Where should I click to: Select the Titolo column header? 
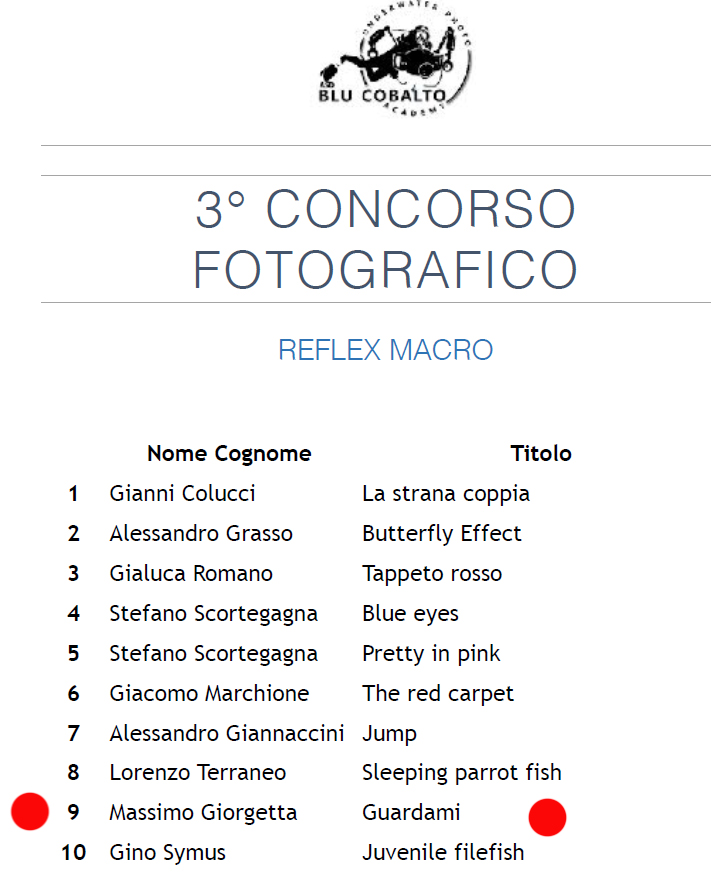(541, 453)
